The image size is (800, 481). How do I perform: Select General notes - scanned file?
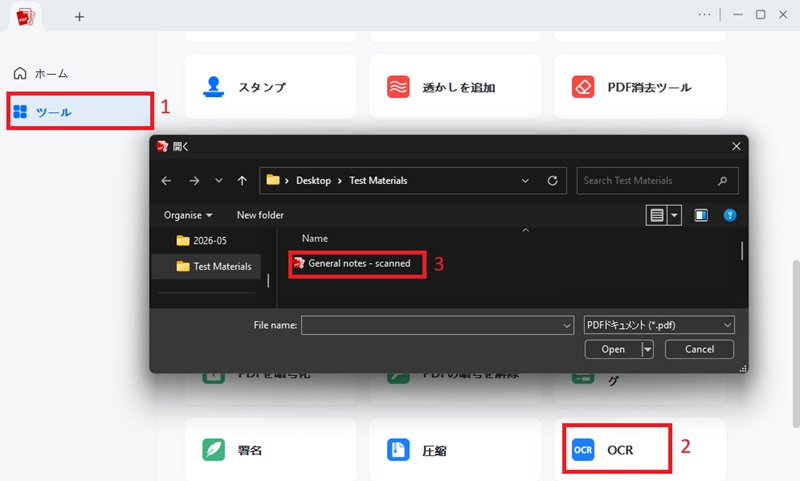tap(352, 263)
